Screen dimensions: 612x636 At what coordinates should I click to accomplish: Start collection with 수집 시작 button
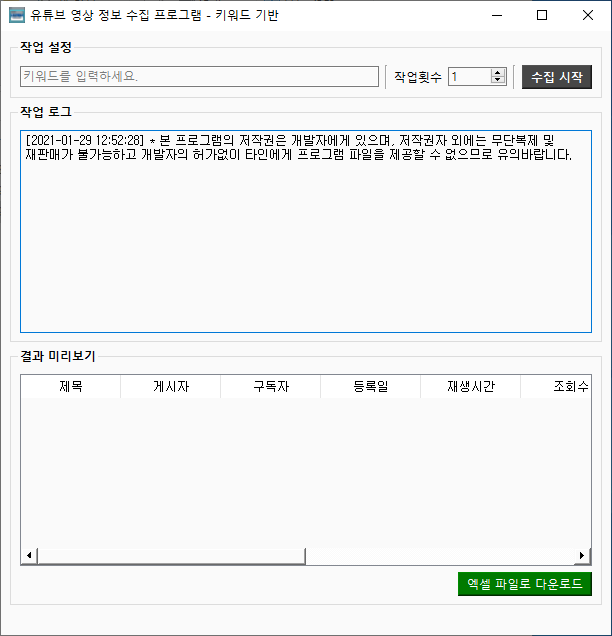(x=556, y=77)
